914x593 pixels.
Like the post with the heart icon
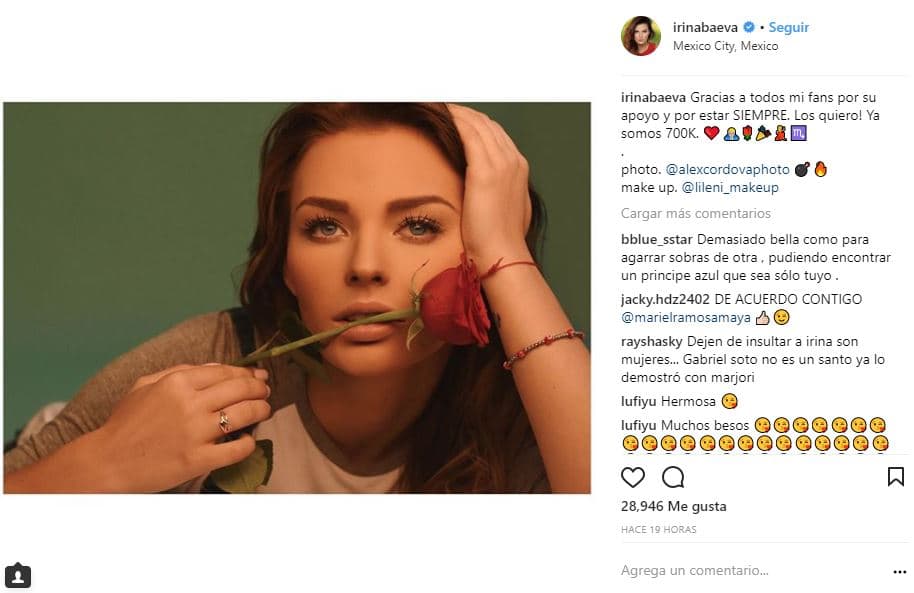pyautogui.click(x=633, y=478)
